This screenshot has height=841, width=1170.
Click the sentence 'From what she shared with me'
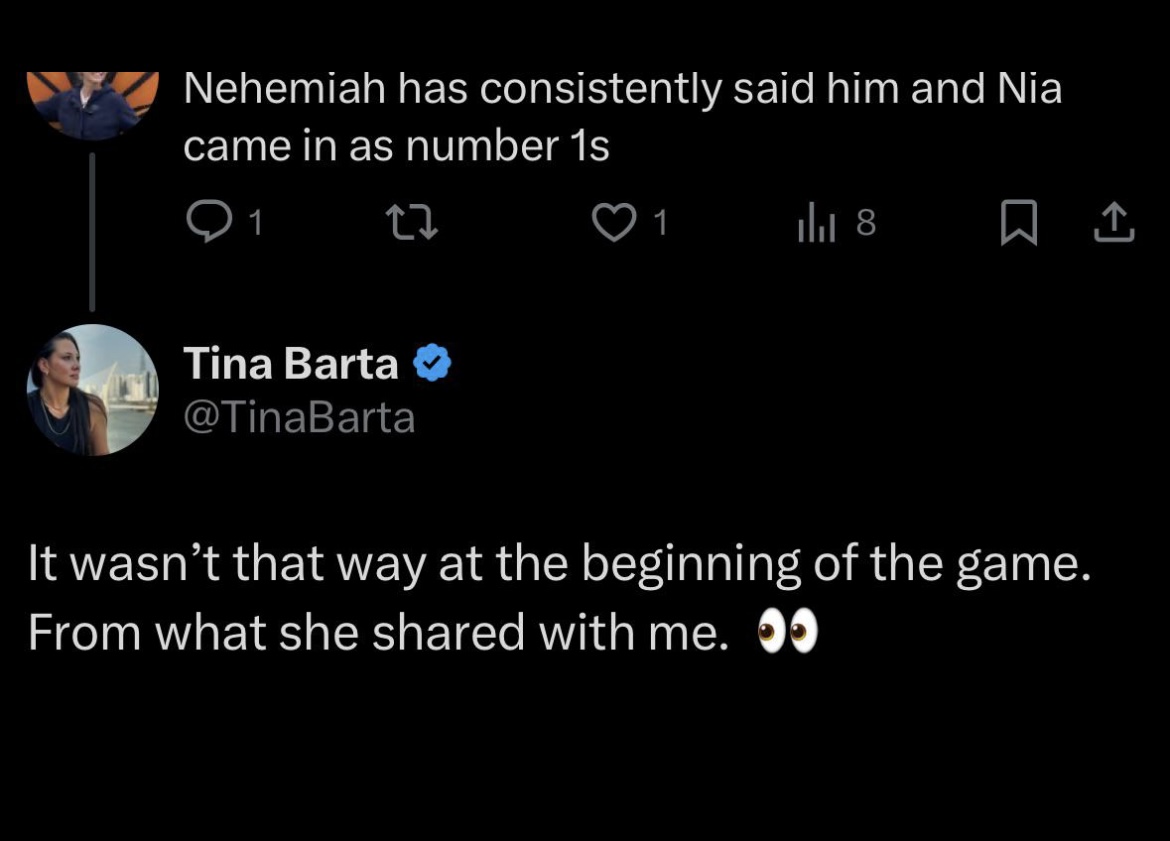click(x=378, y=633)
